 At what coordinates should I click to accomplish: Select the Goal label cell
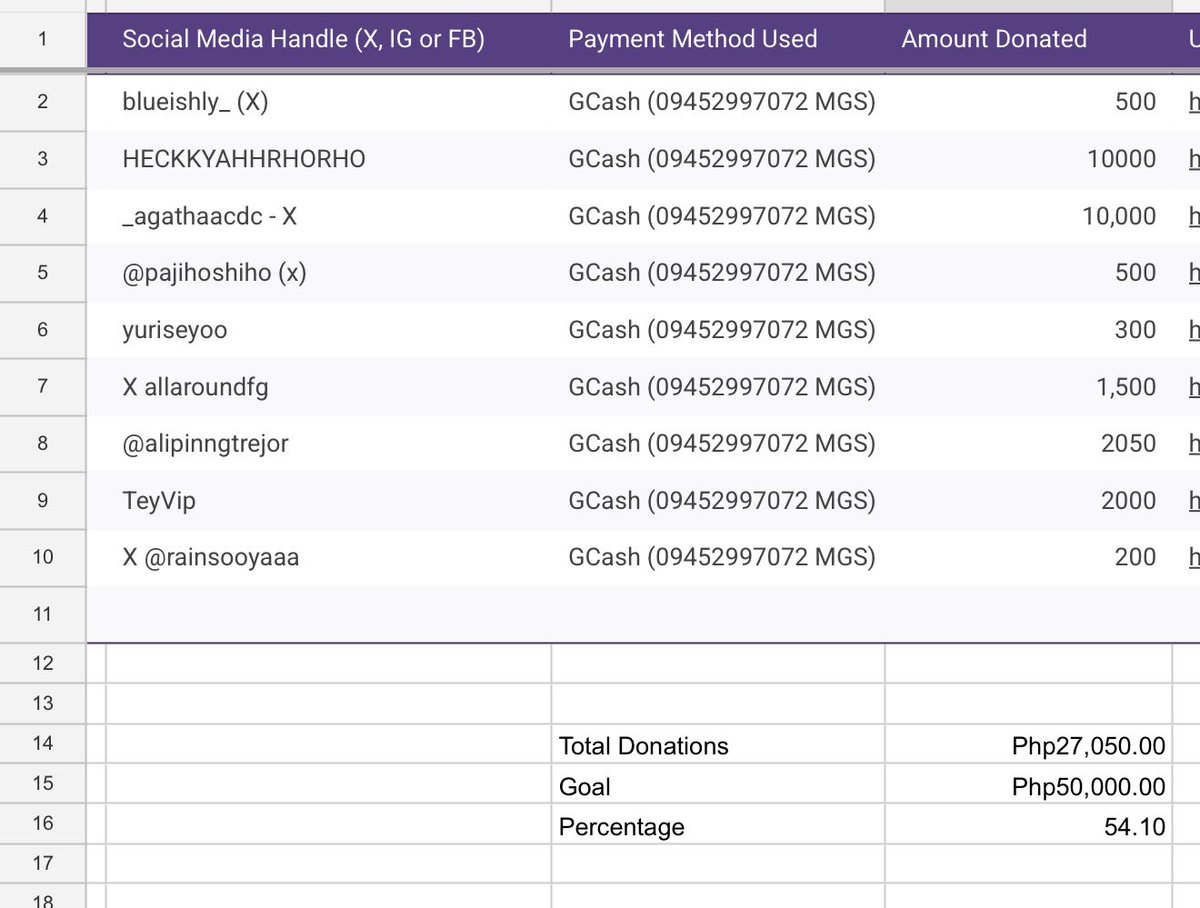tap(718, 785)
